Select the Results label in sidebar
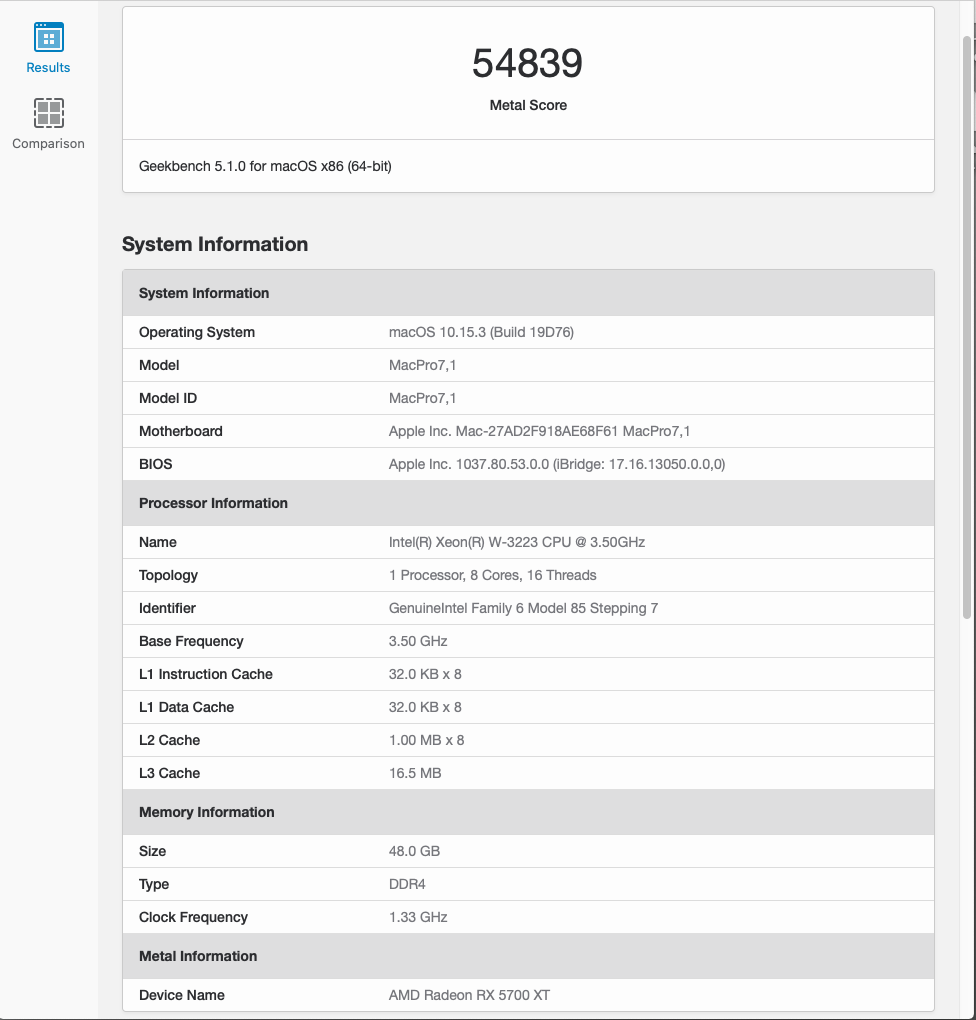This screenshot has width=976, height=1020. pyautogui.click(x=48, y=68)
